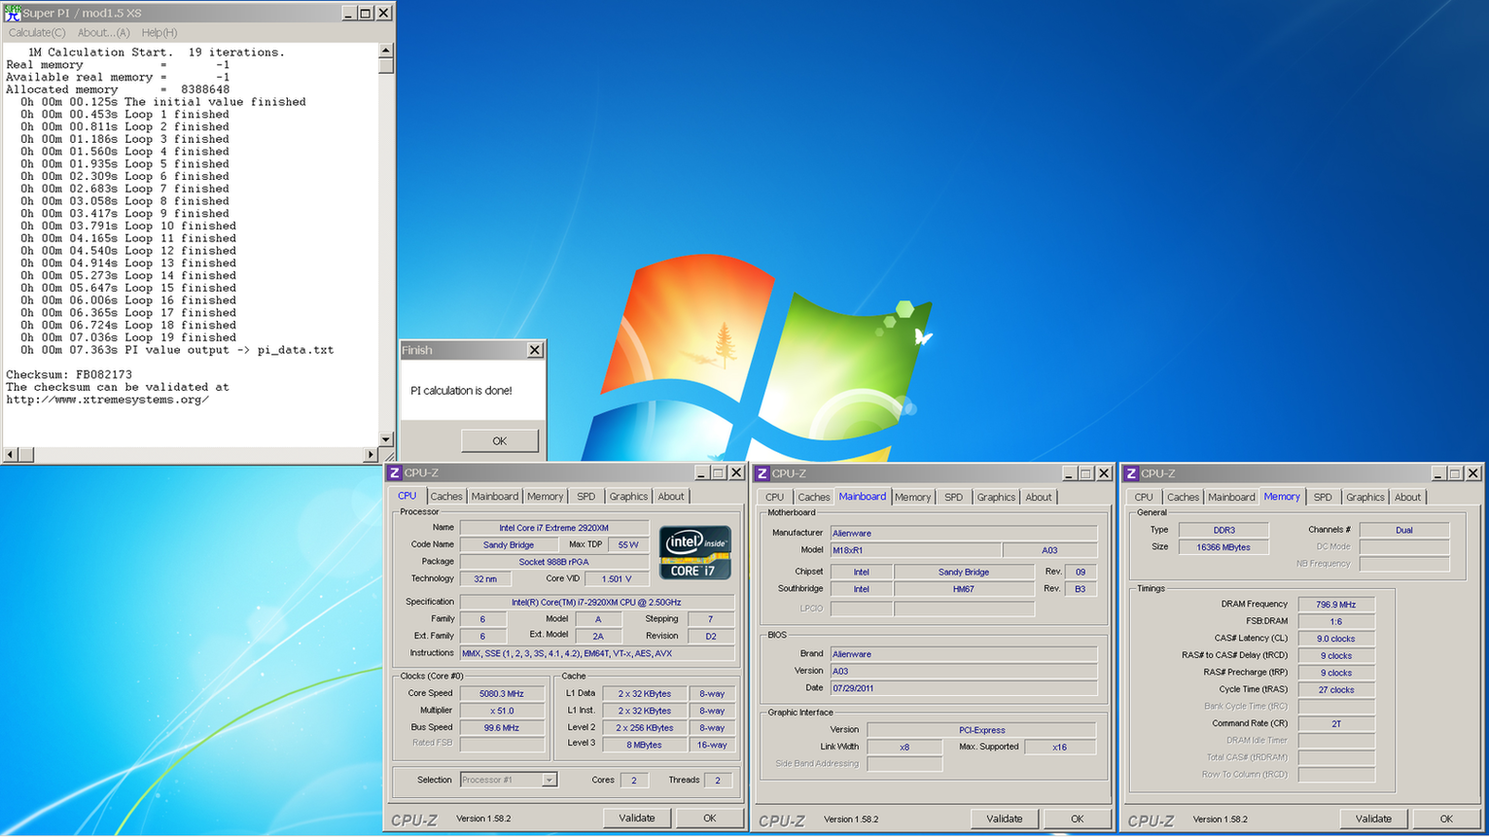This screenshot has width=1489, height=837.
Task: Click OK in Mainboard CPU-Z window
Action: click(x=1077, y=819)
